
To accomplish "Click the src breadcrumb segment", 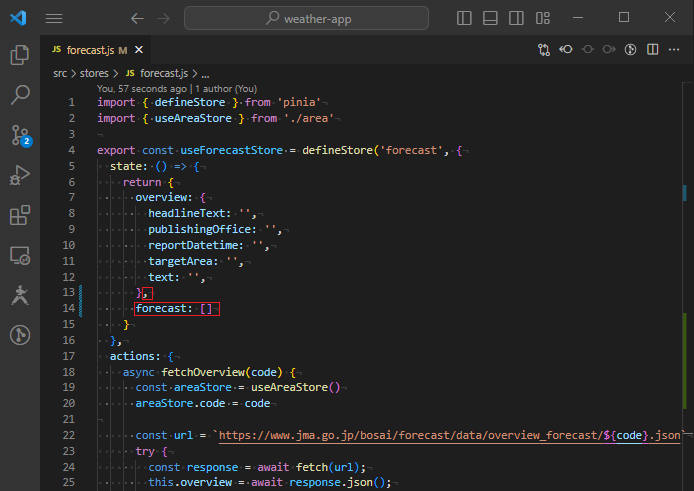I will click(x=60, y=73).
